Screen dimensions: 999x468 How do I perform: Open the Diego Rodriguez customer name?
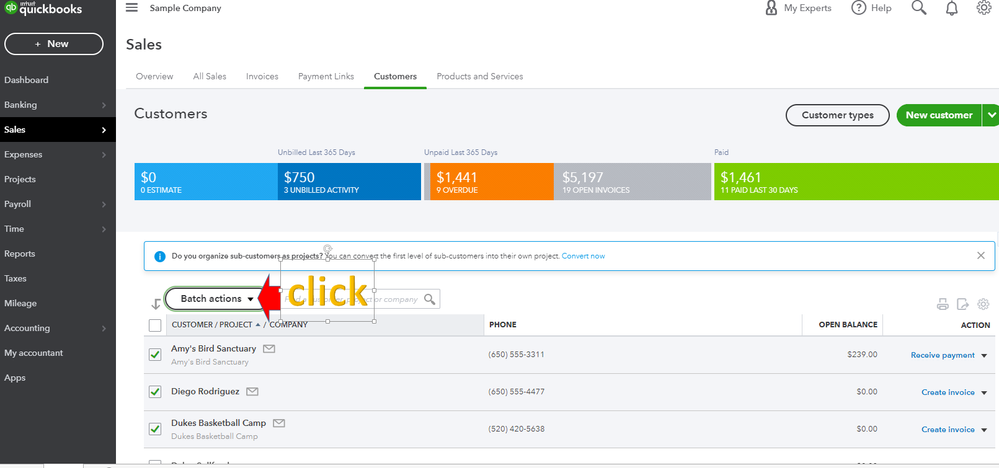coord(205,392)
